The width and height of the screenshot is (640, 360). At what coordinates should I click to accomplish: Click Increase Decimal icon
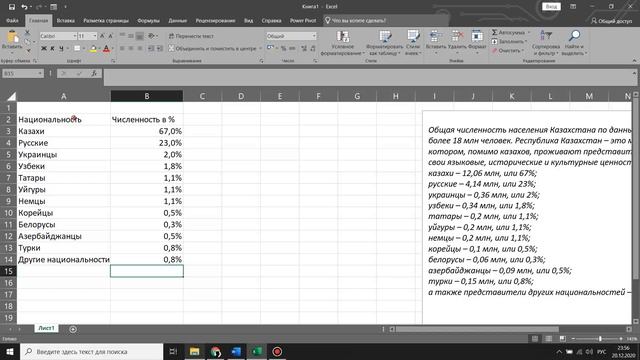point(304,49)
